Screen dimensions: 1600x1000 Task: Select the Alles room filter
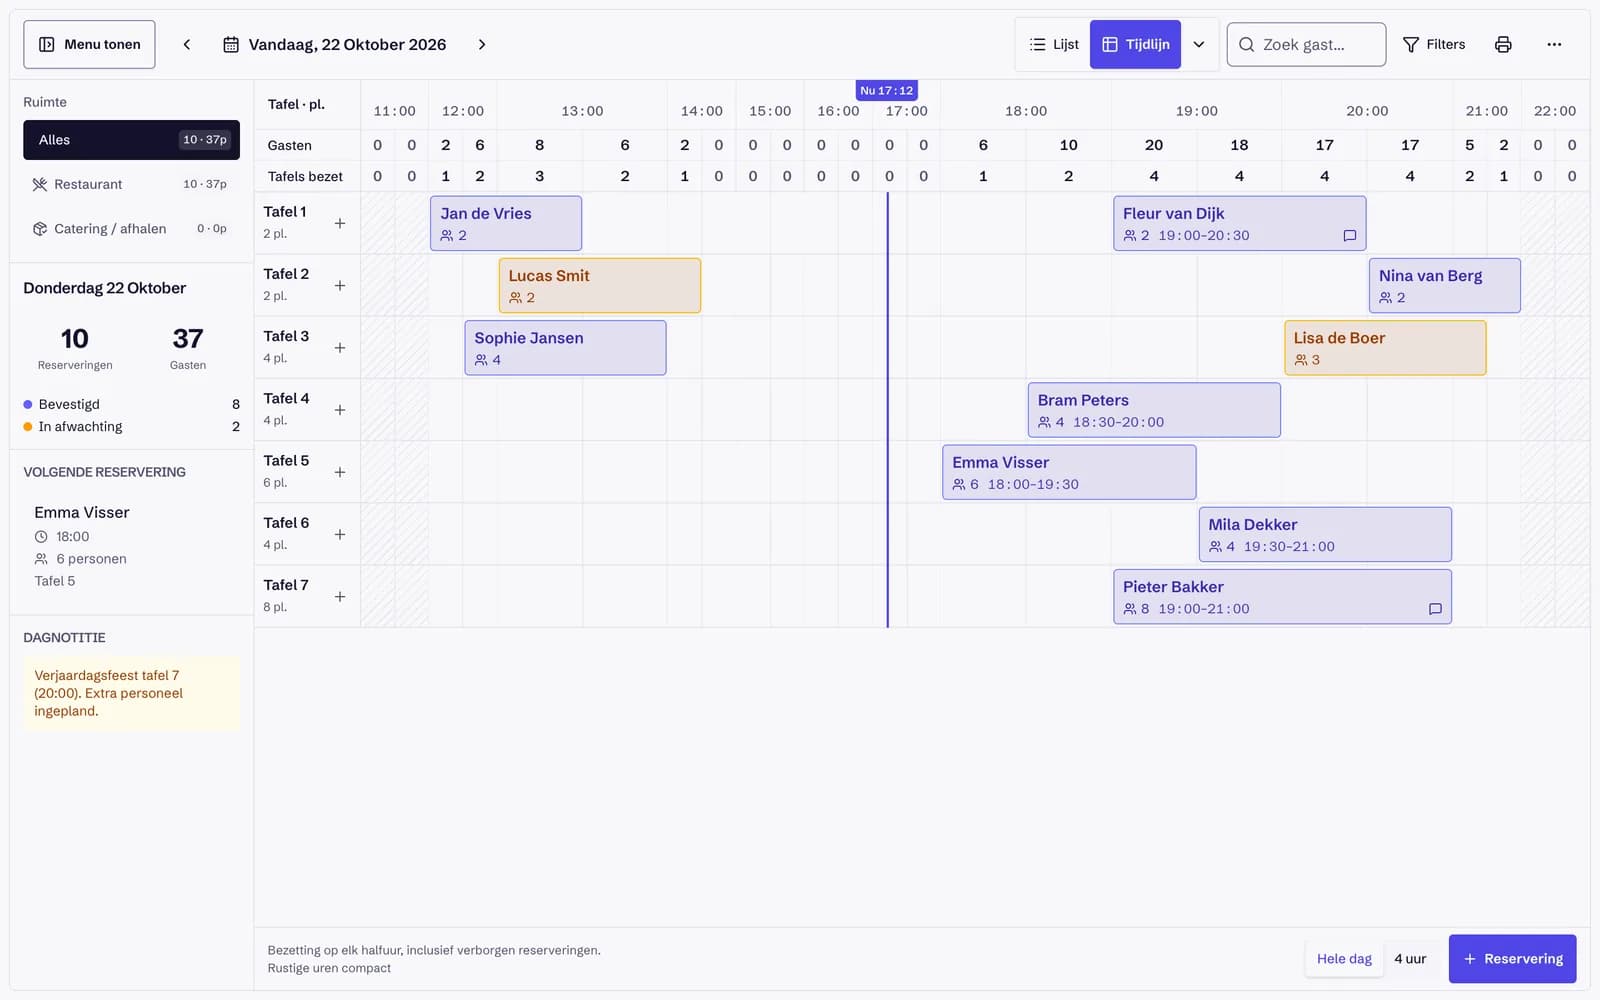coord(132,140)
